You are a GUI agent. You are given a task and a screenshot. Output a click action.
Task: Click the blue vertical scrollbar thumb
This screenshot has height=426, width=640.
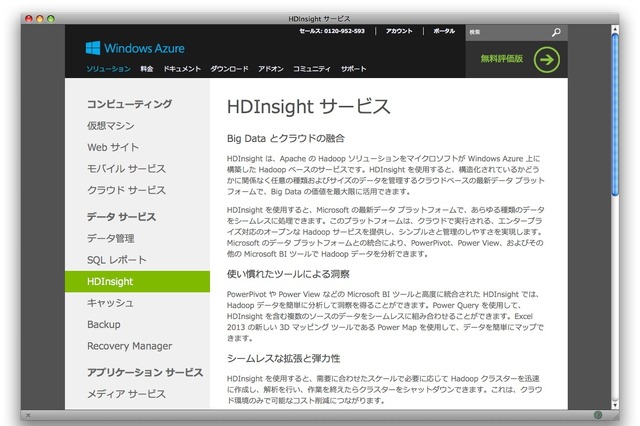(615, 115)
